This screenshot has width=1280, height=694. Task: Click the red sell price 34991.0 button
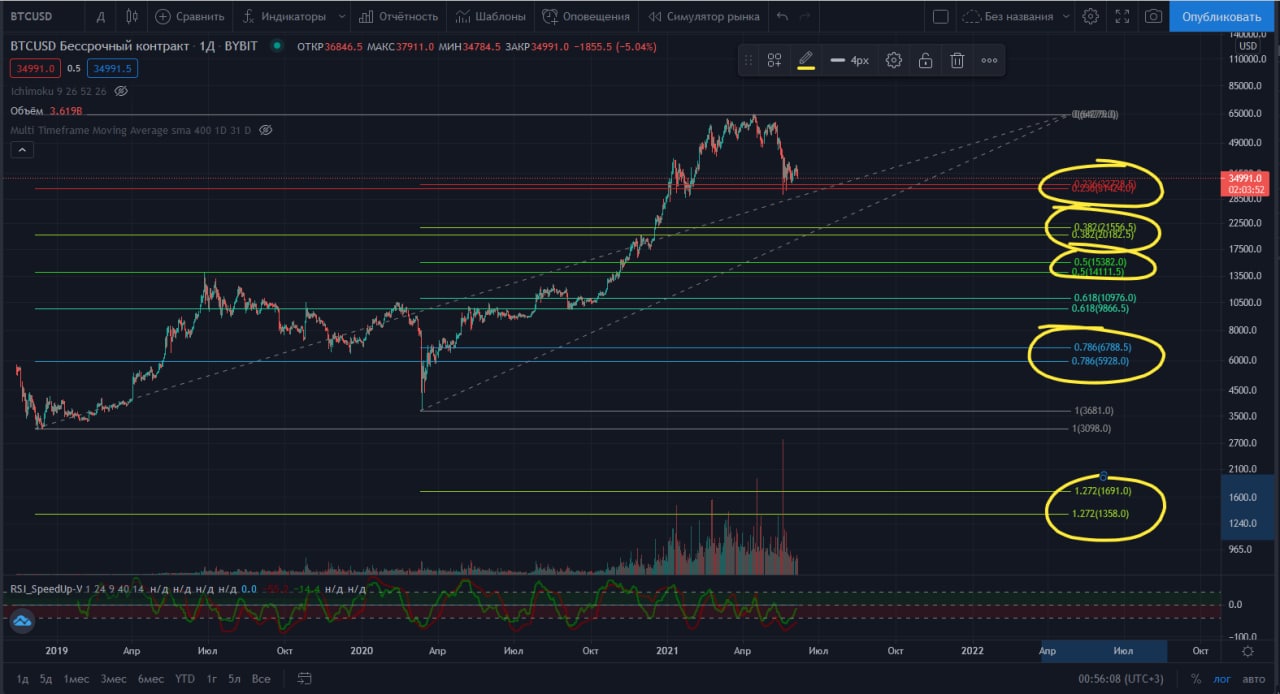(x=34, y=68)
